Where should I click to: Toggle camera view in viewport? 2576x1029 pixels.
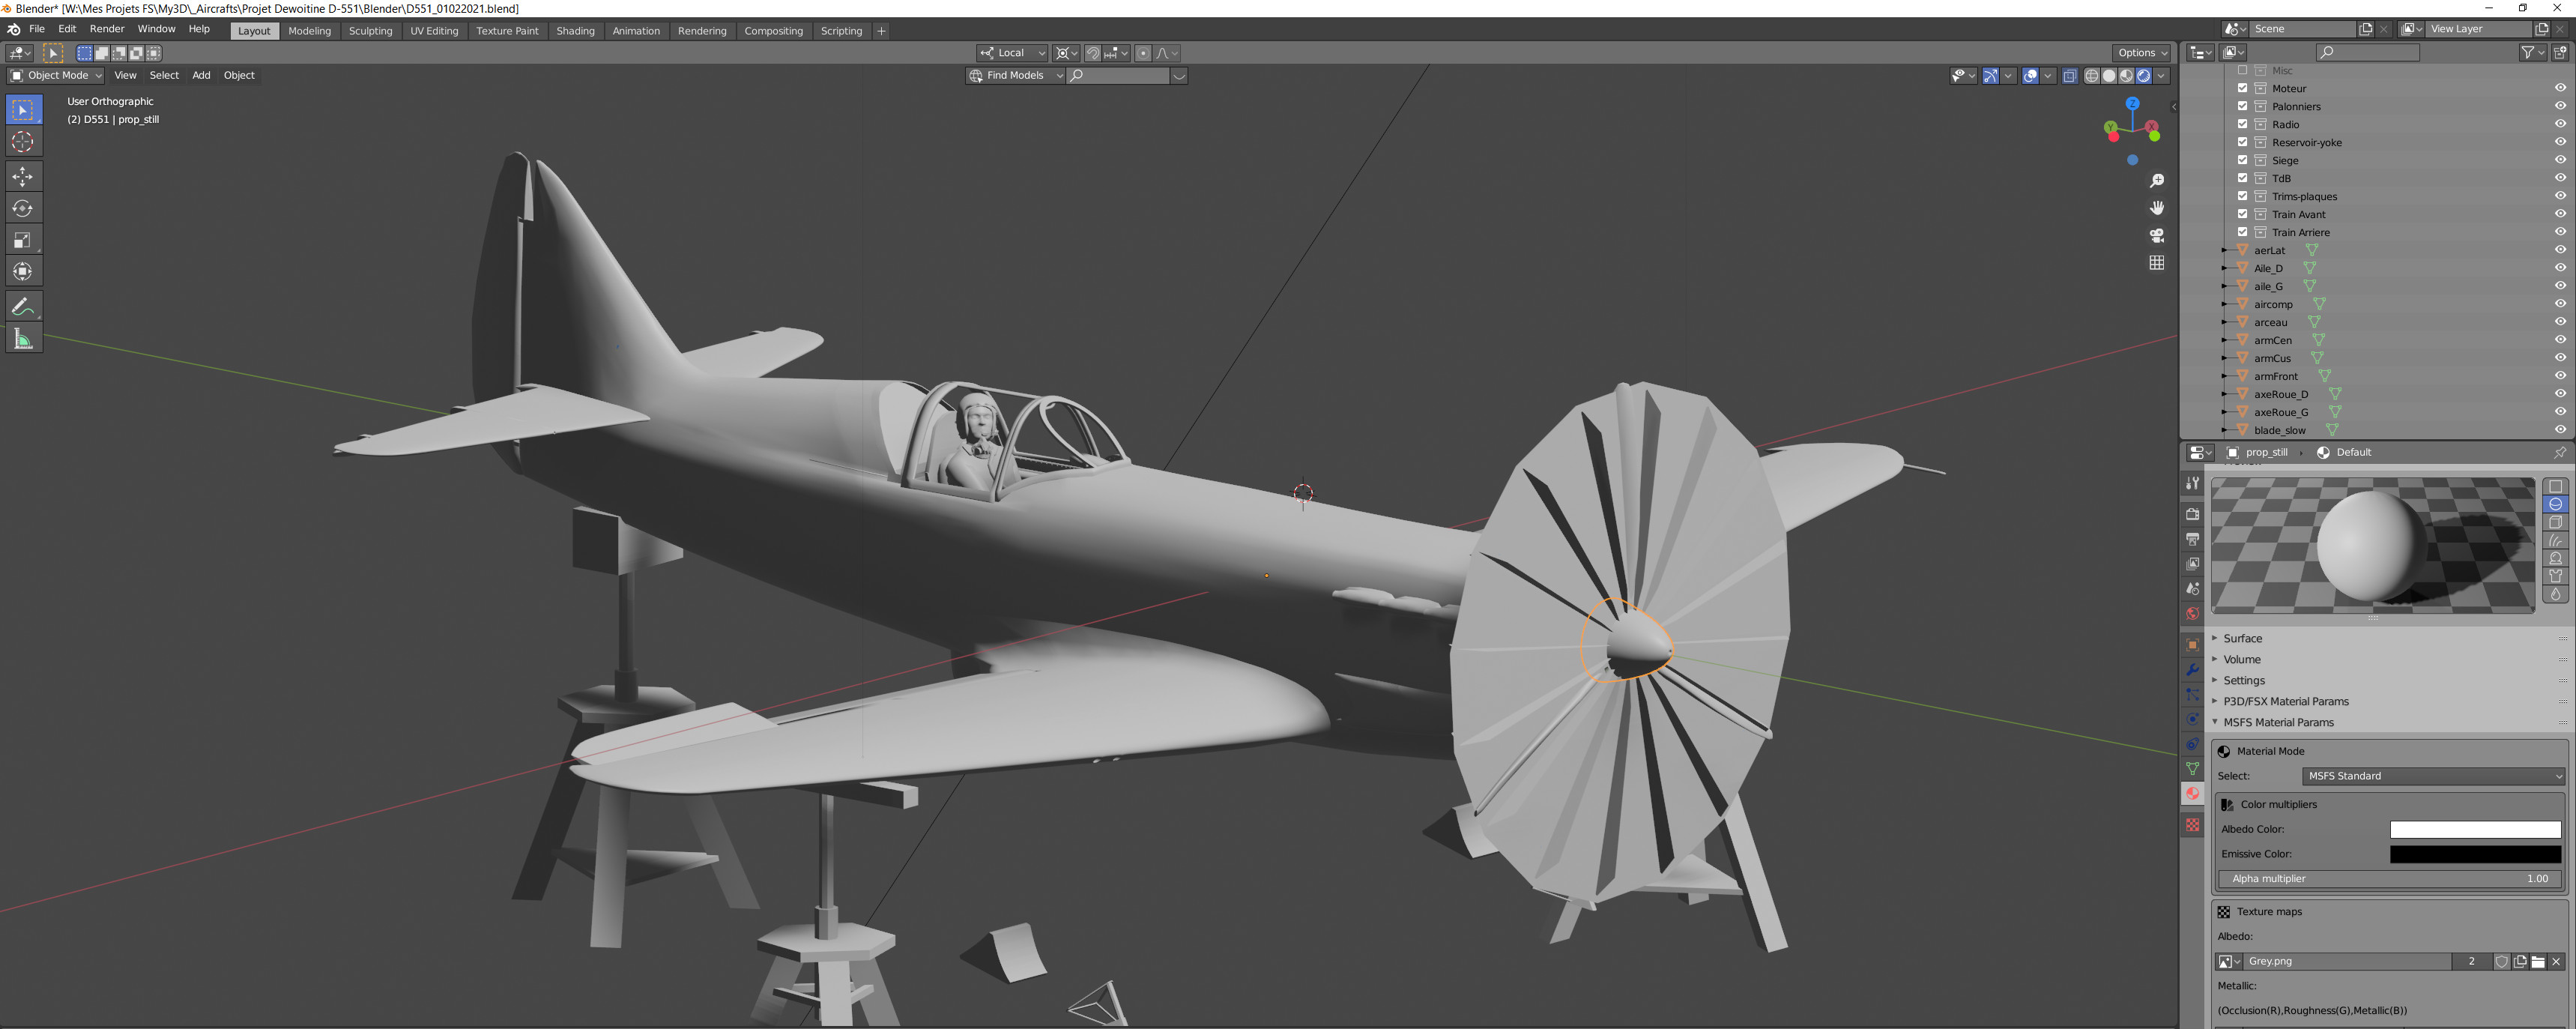2157,235
